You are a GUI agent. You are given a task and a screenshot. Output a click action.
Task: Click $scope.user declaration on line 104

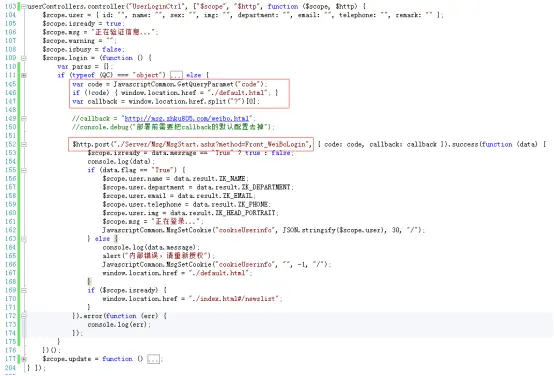243,15
